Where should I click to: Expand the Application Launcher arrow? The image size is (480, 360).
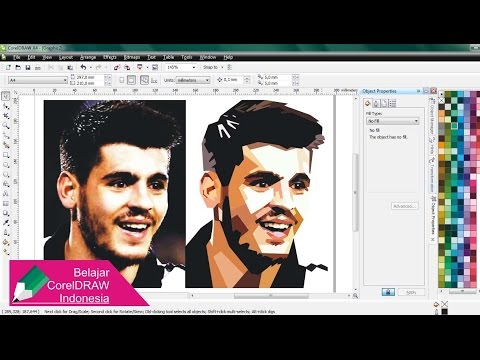147,68
